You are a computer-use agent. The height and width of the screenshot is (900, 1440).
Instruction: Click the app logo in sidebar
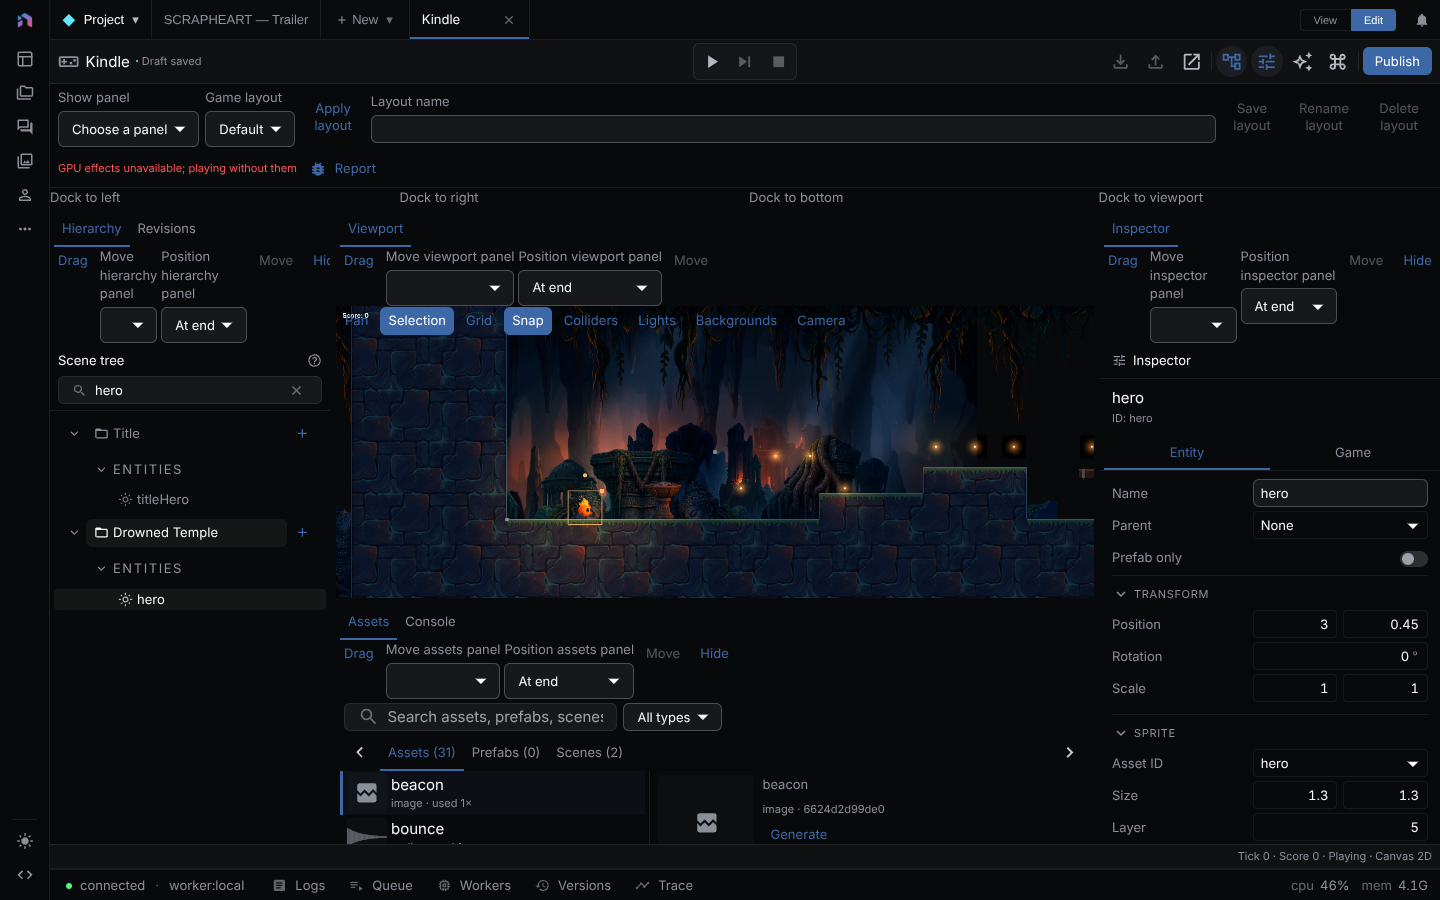click(25, 20)
